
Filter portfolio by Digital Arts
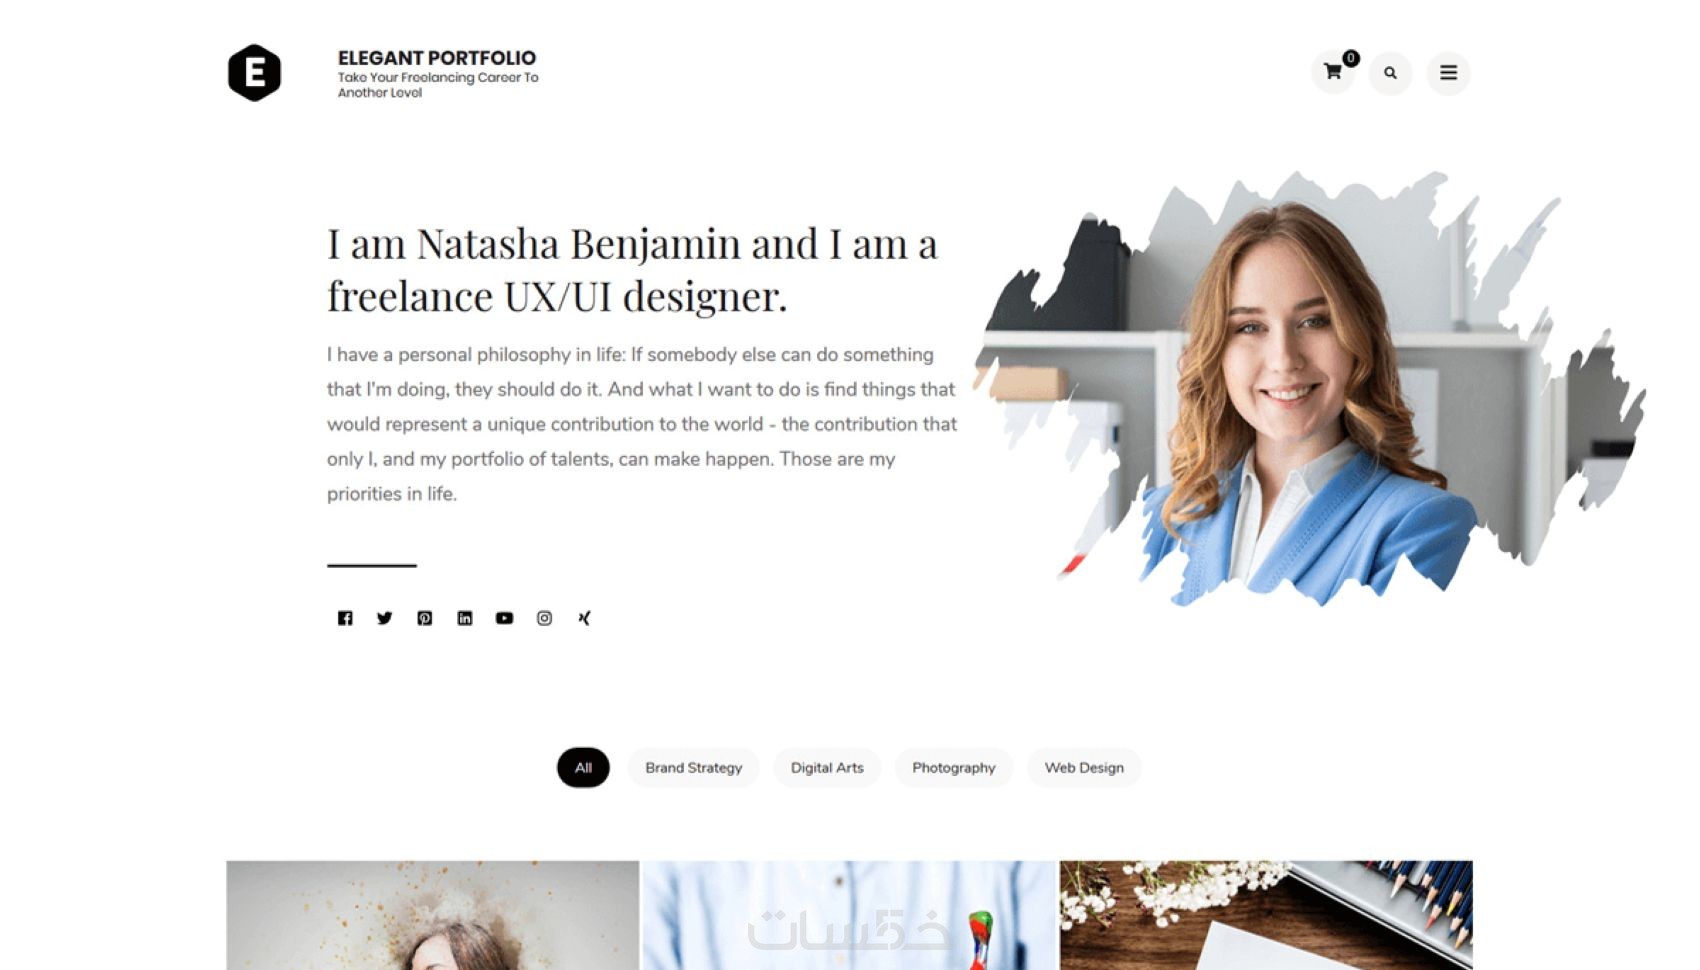(827, 767)
